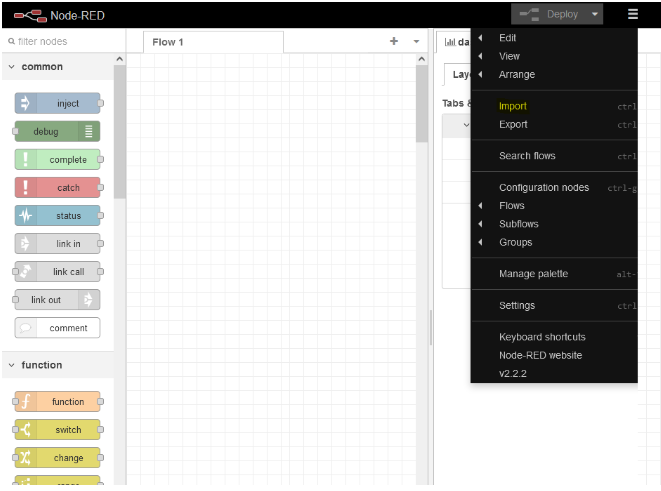Click the link call node
661x491 pixels.
point(58,272)
